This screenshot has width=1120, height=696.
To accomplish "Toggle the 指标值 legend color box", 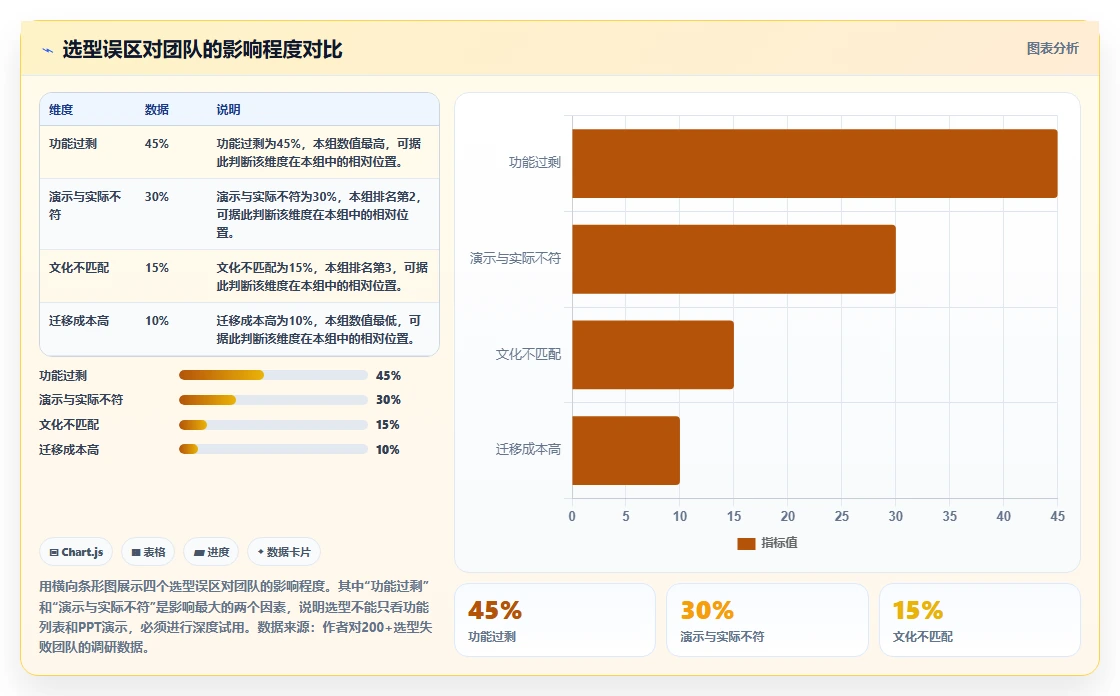I will 746,543.
